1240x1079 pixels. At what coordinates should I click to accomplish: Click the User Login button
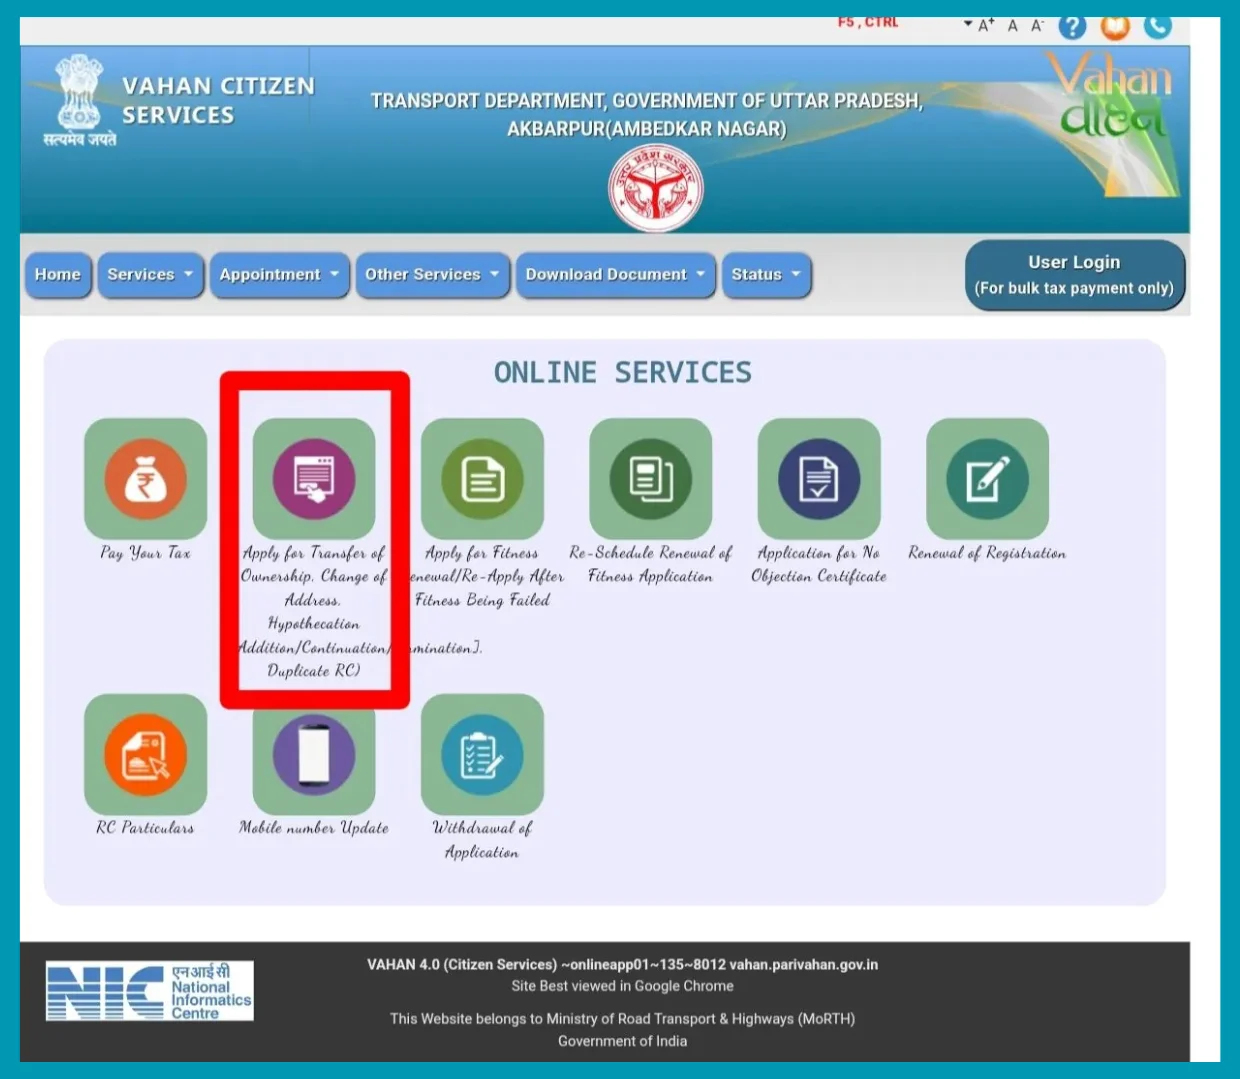(1074, 274)
